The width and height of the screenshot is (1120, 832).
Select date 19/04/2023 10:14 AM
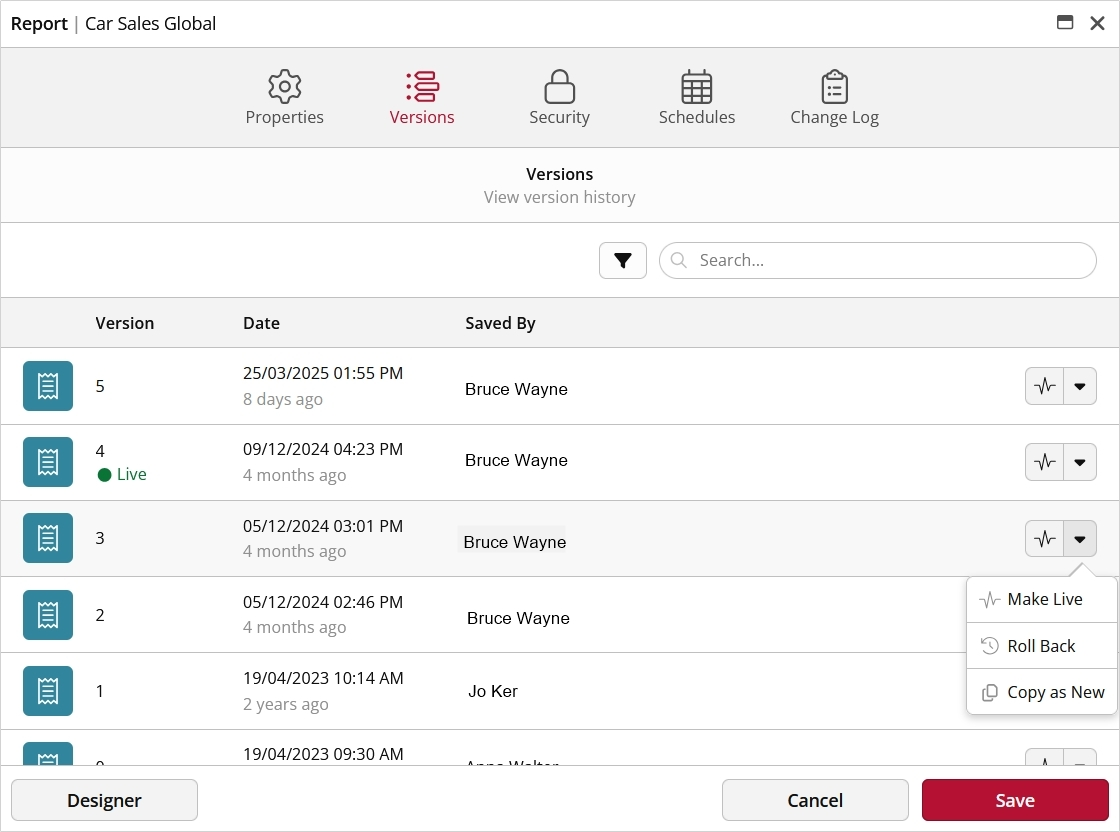(x=323, y=678)
